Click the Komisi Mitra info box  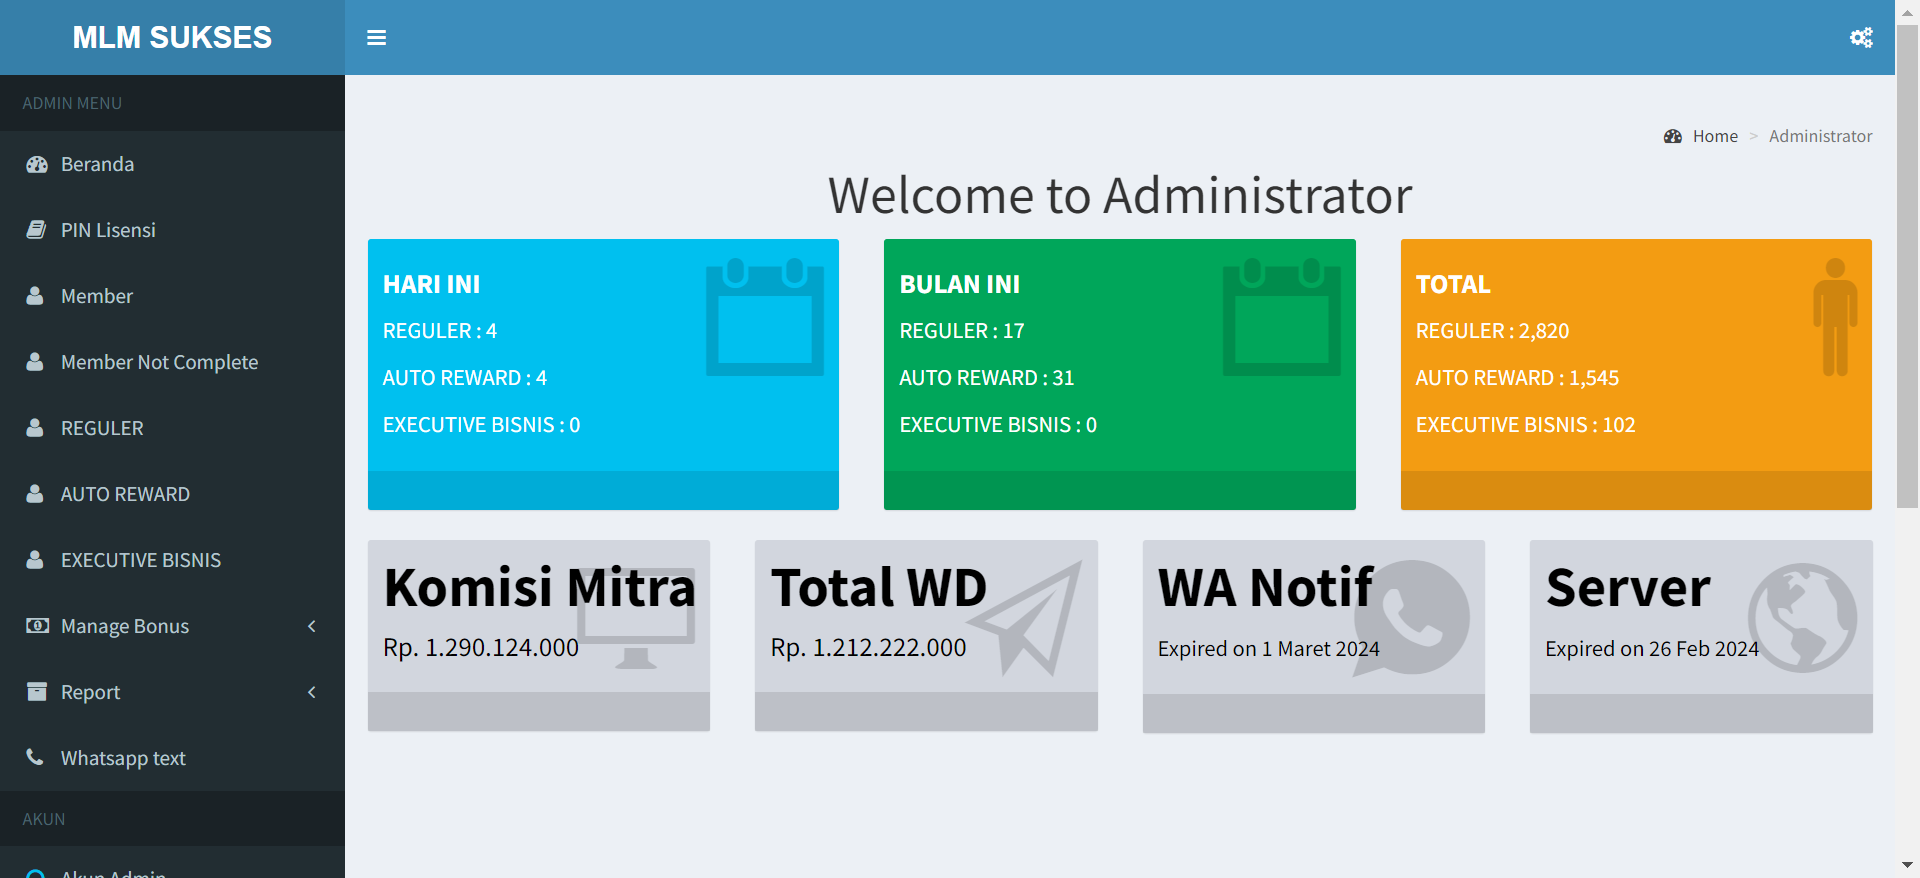pos(538,617)
